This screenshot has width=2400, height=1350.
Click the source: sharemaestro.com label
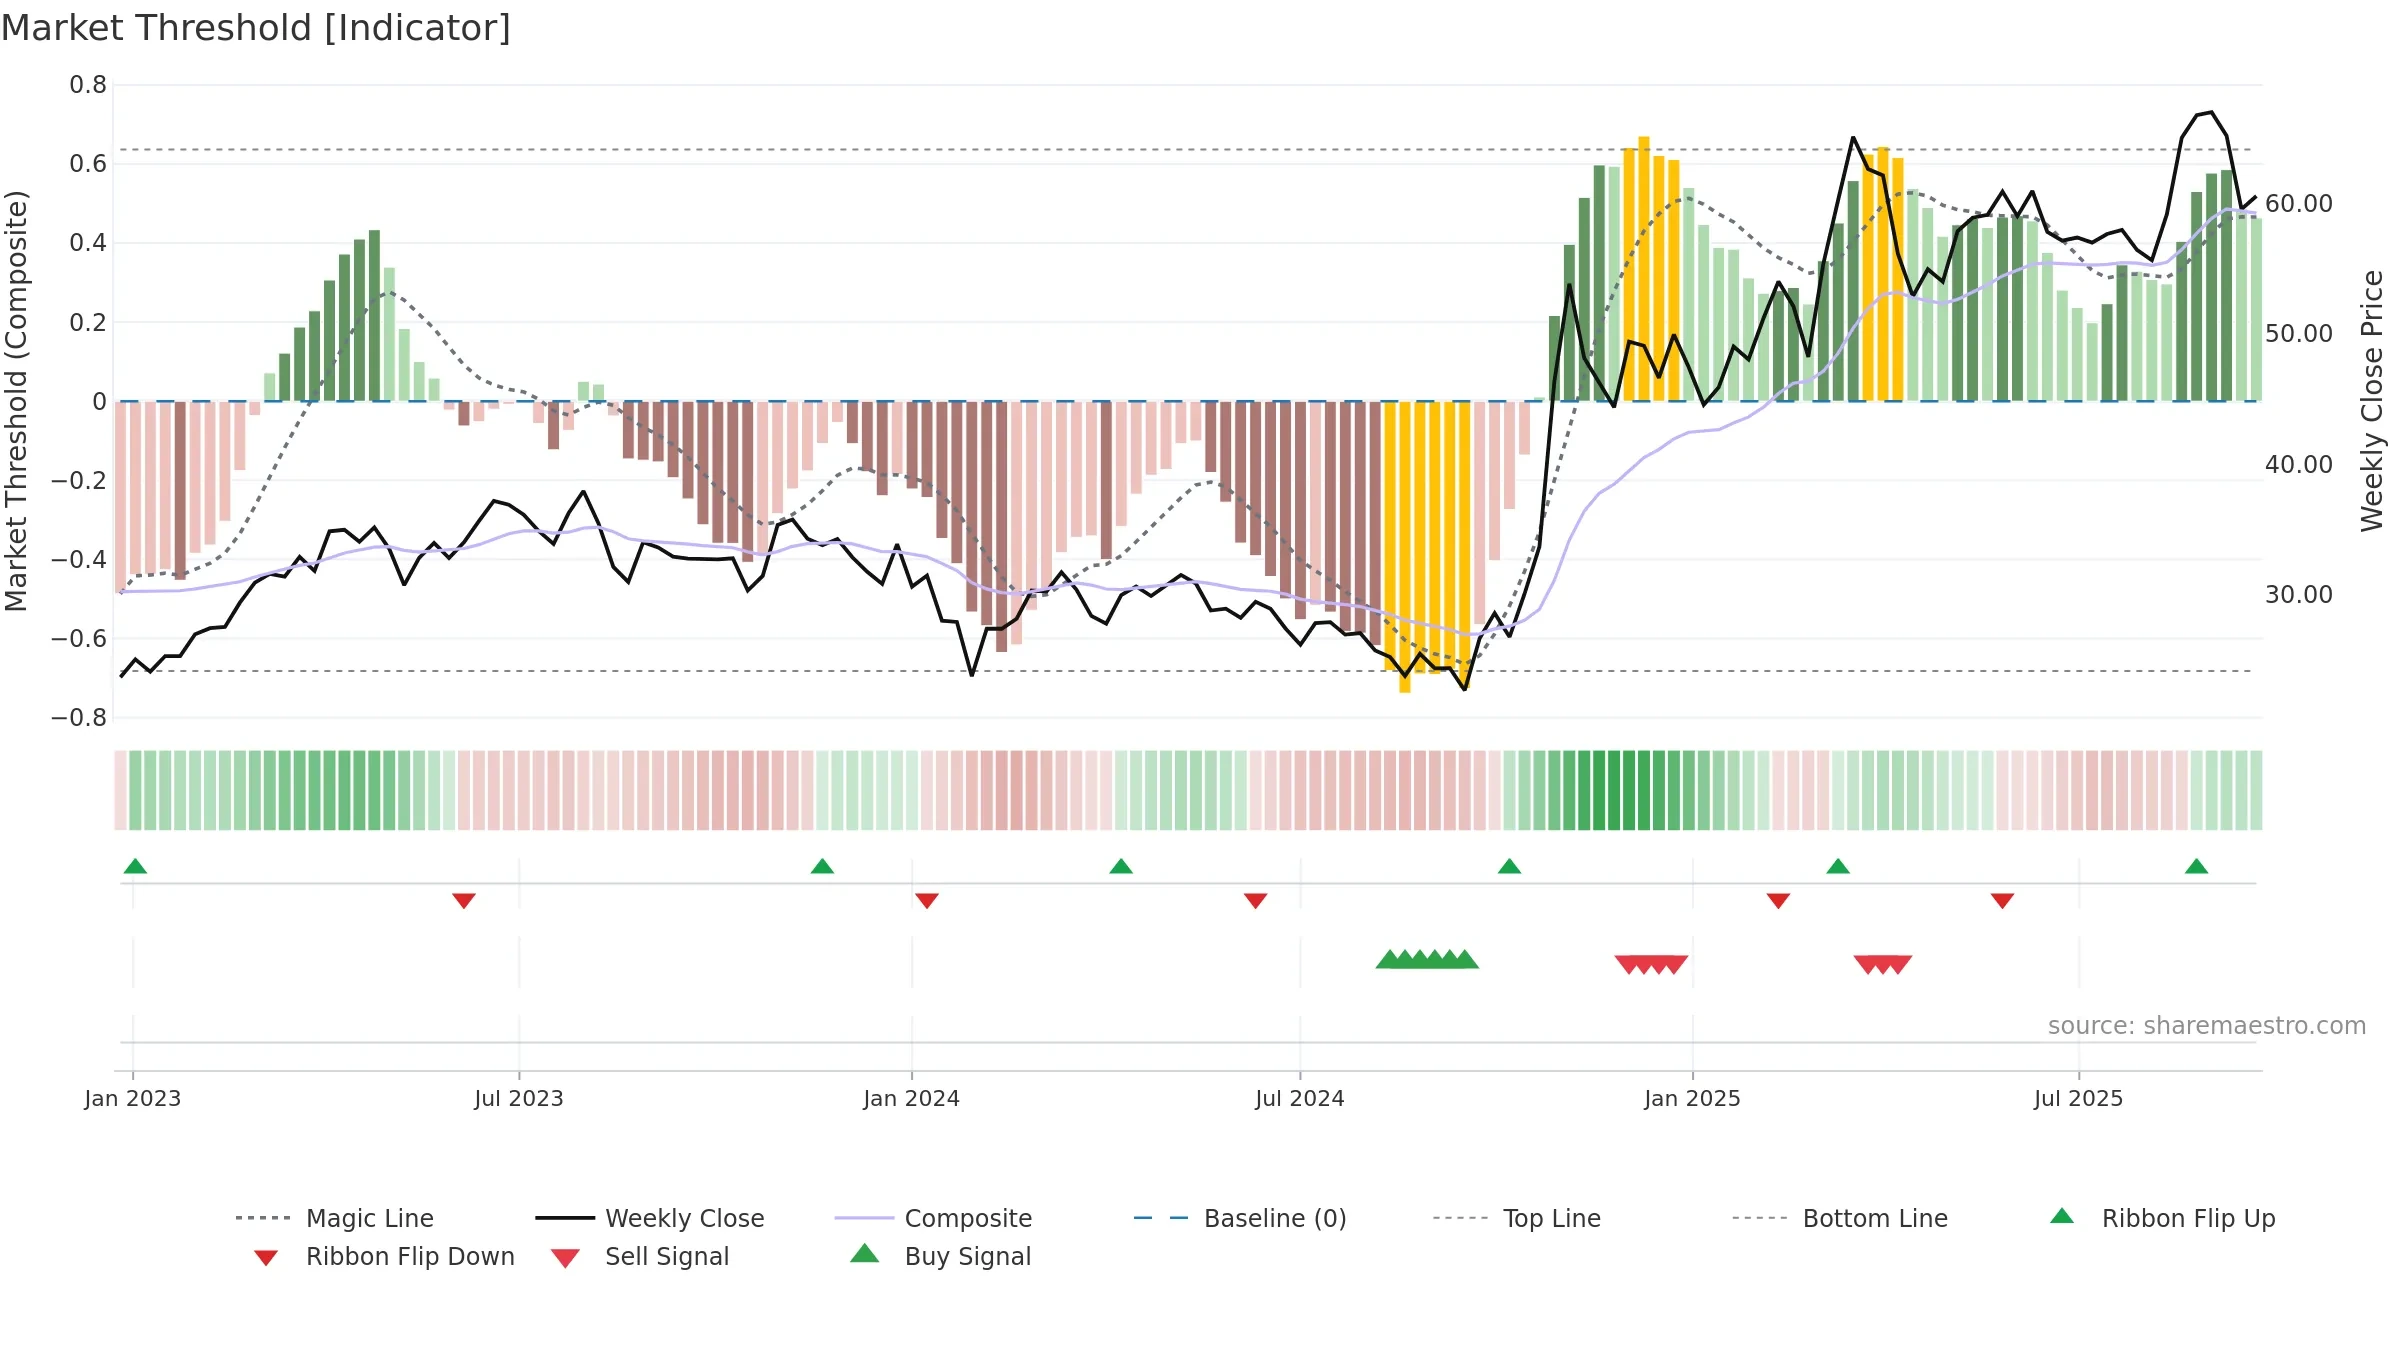click(2207, 1026)
